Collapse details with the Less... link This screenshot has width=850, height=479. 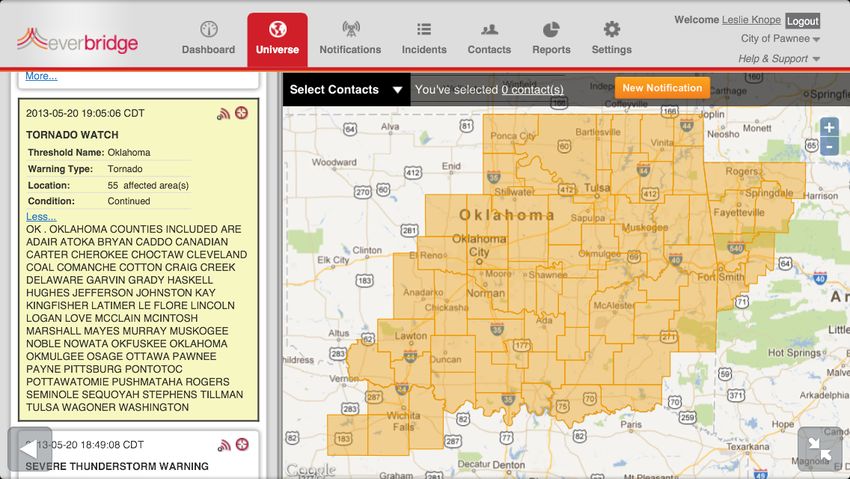tap(41, 217)
